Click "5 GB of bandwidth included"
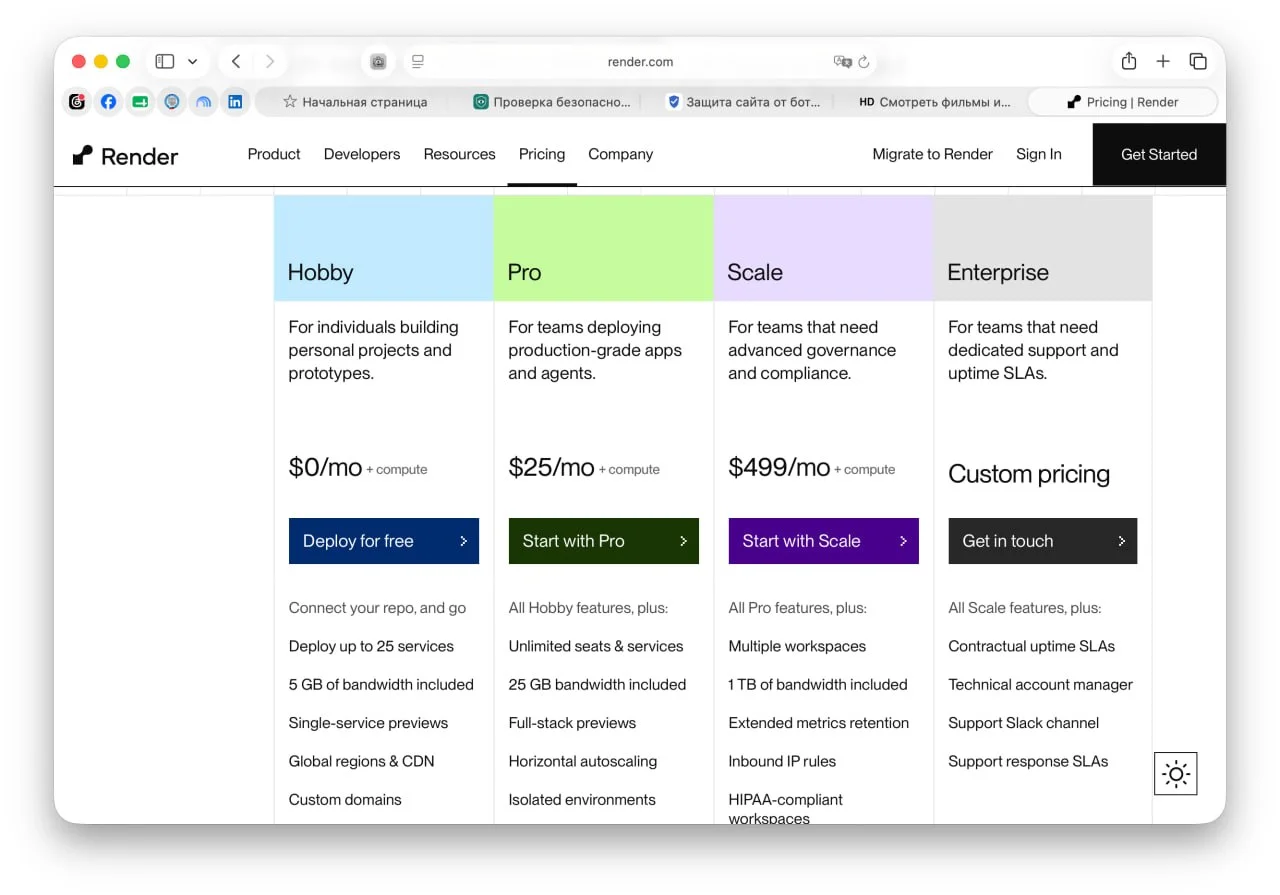This screenshot has width=1280, height=895. click(381, 685)
